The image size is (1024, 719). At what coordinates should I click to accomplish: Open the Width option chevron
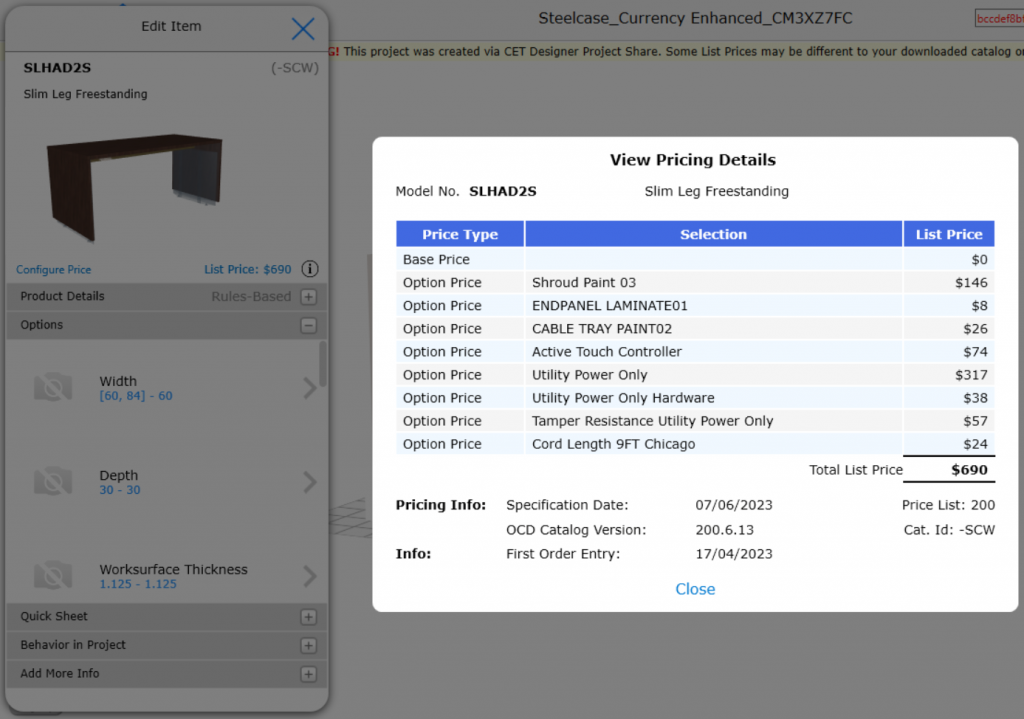[310, 388]
